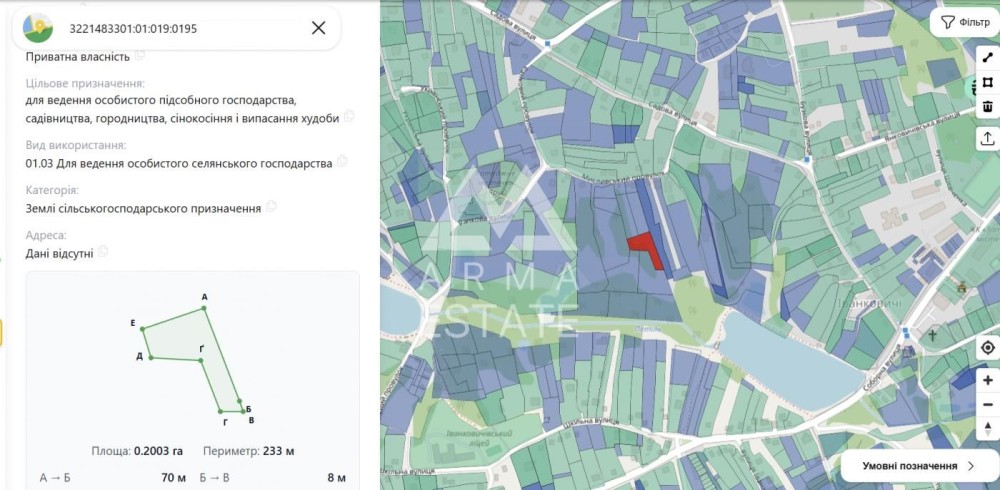
Task: Click the share/export upload icon
Action: point(988,138)
